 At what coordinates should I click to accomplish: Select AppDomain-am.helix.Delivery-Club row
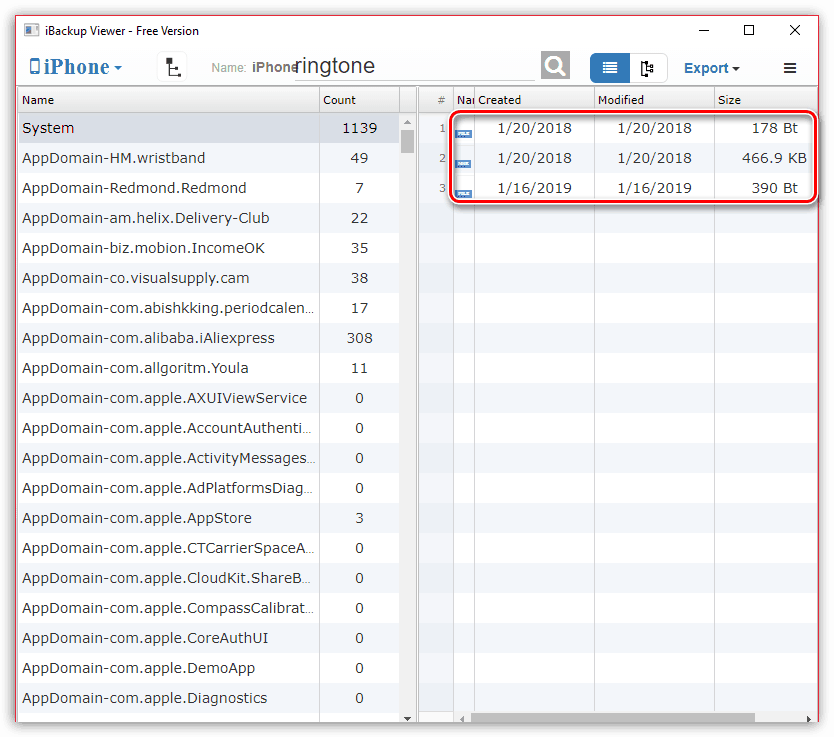208,218
